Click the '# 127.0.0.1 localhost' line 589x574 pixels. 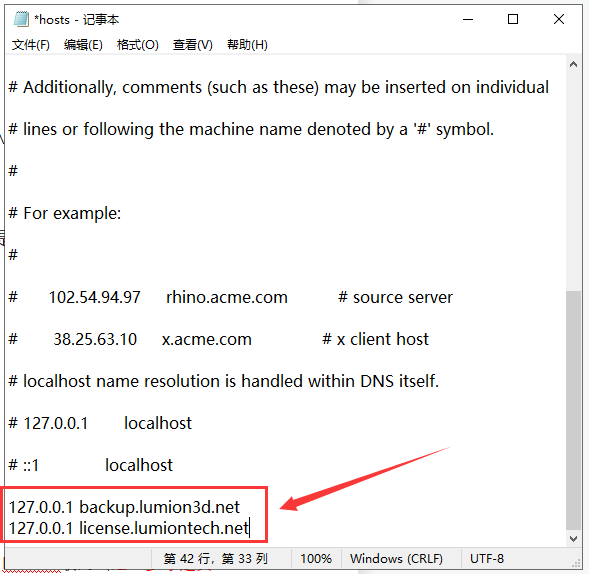coord(100,423)
